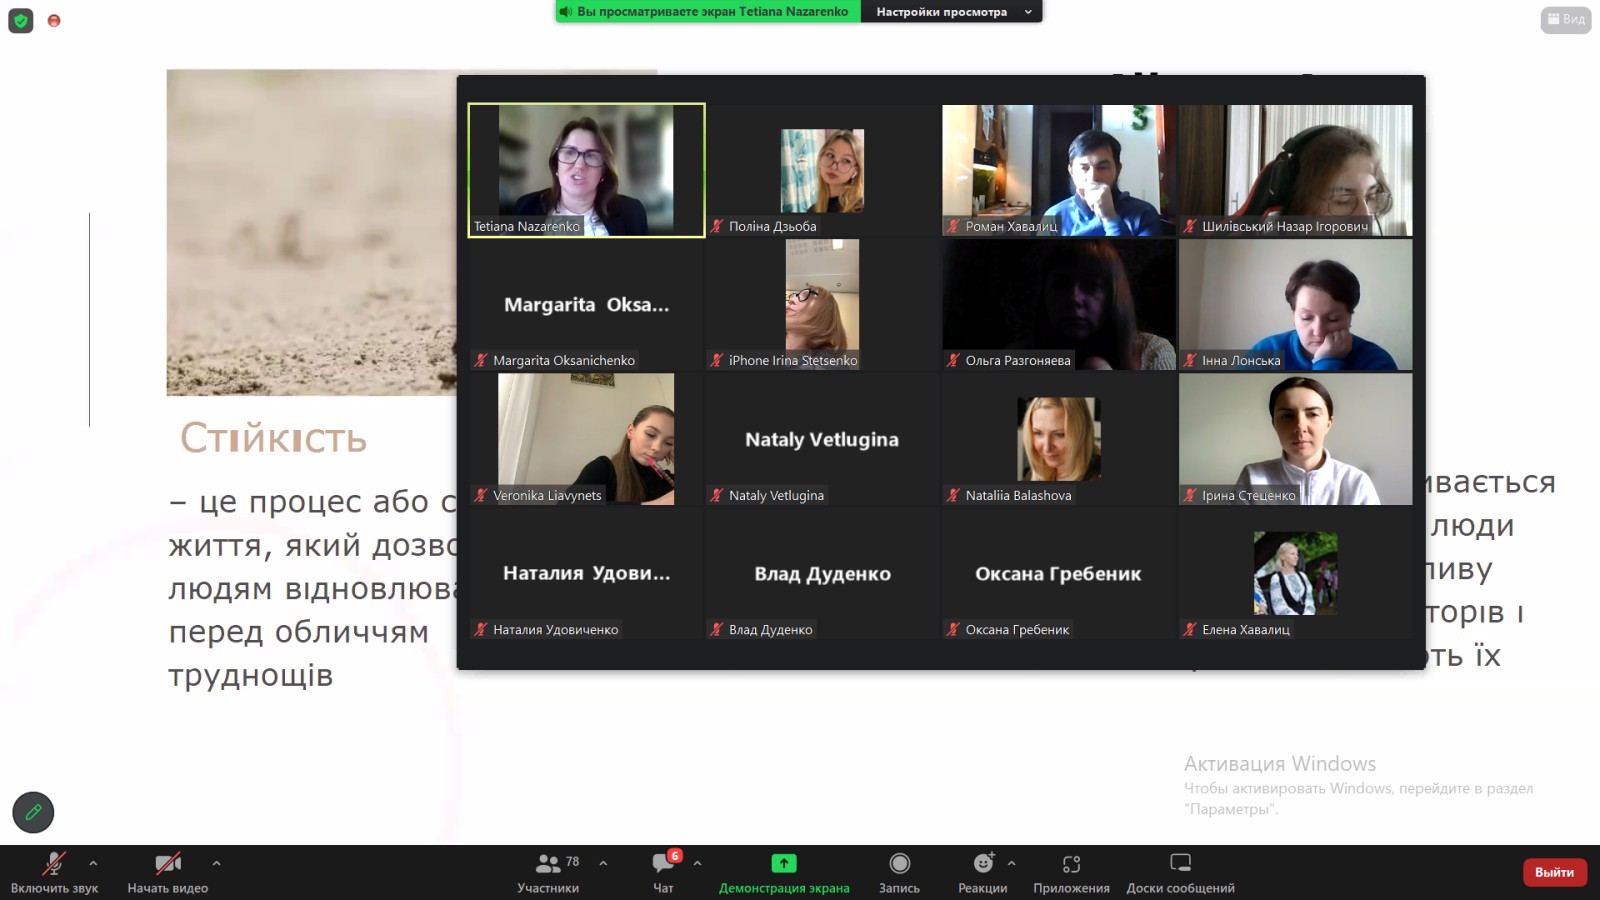Leave the meeting with Выйти button

tap(1554, 872)
